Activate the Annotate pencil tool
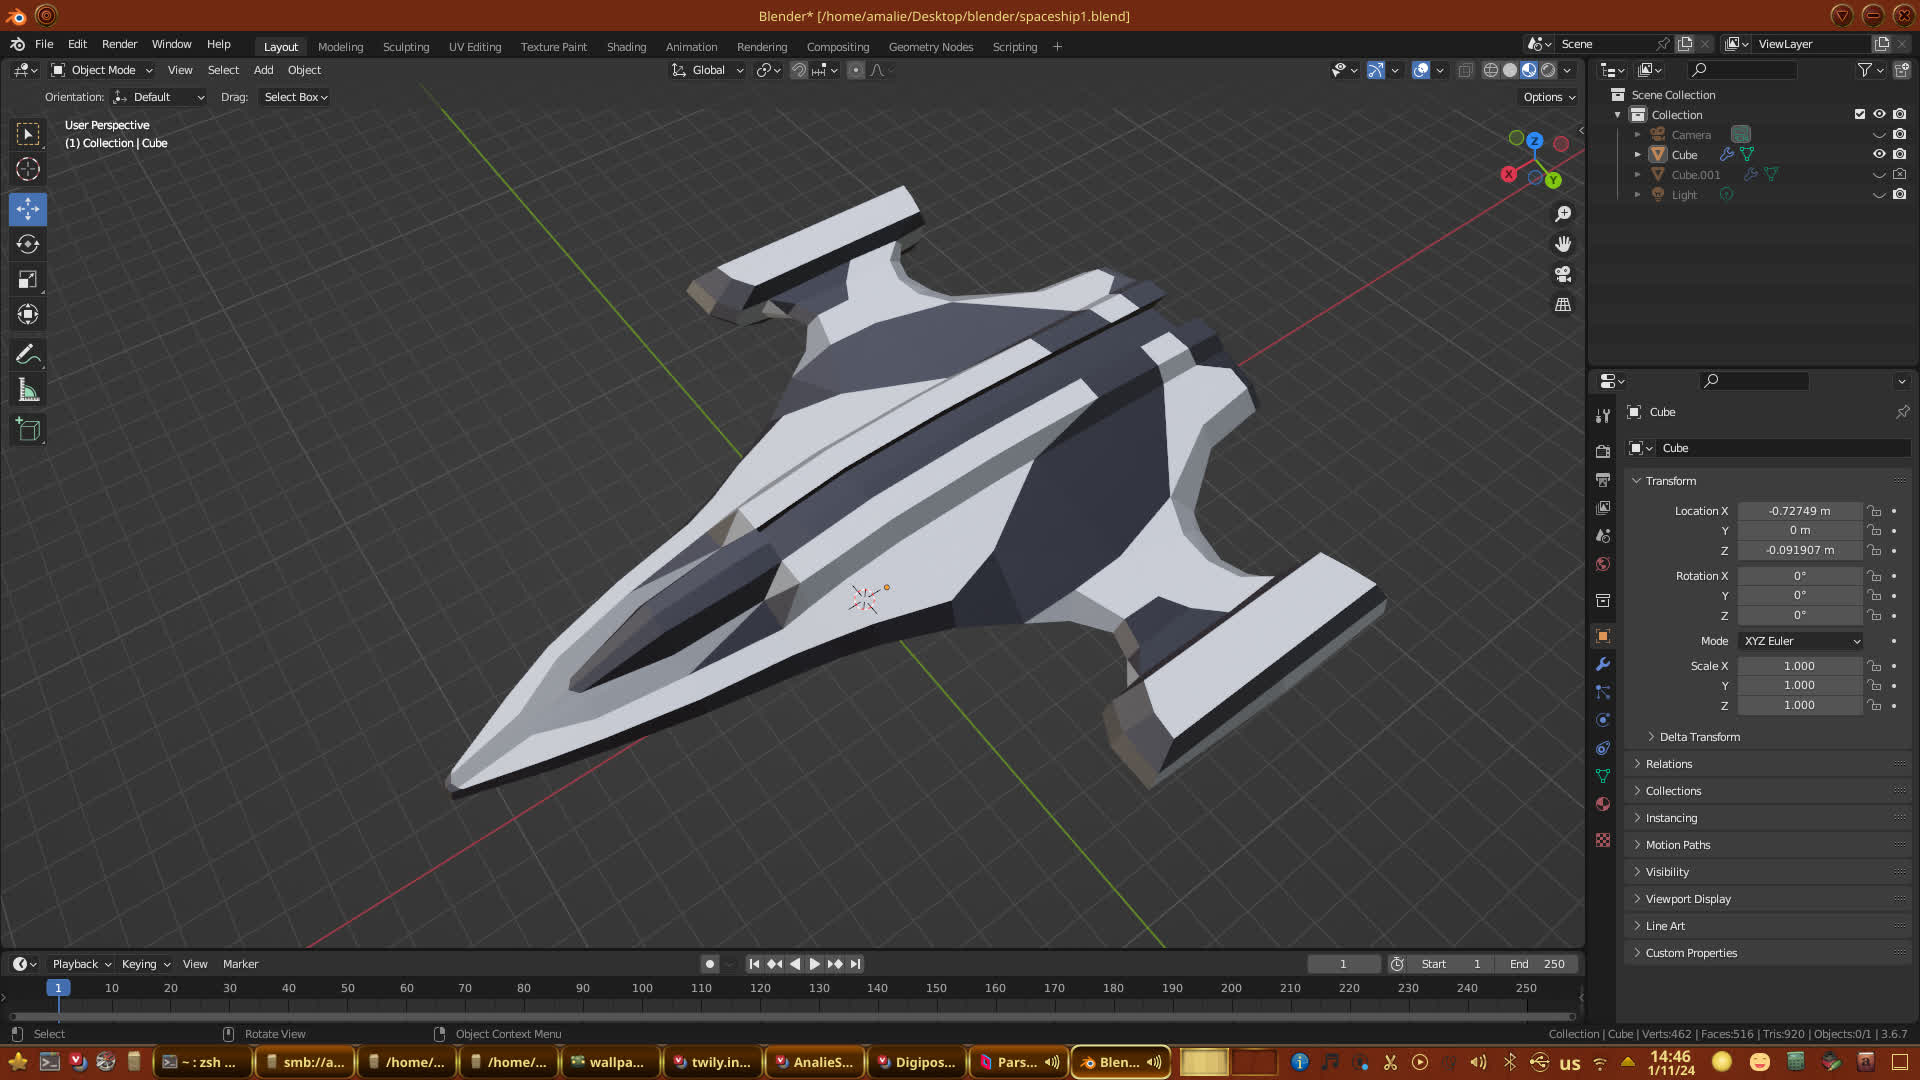1920x1080 pixels. [28, 355]
